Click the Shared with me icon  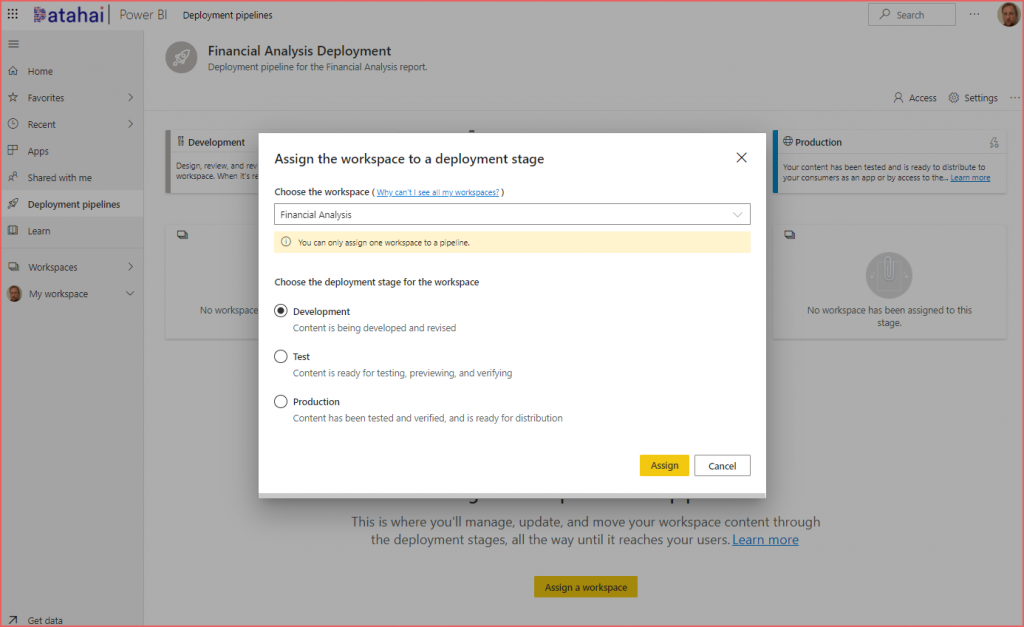[13, 177]
